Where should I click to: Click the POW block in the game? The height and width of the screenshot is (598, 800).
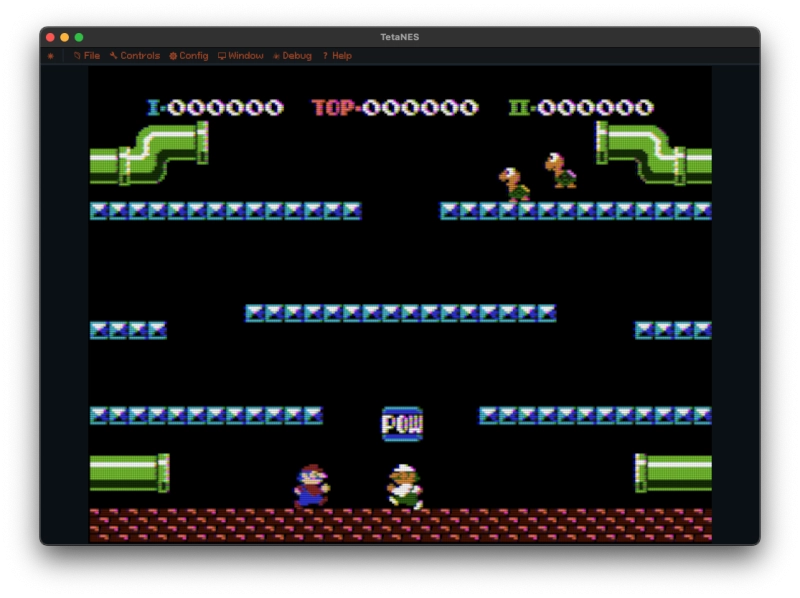(x=402, y=424)
